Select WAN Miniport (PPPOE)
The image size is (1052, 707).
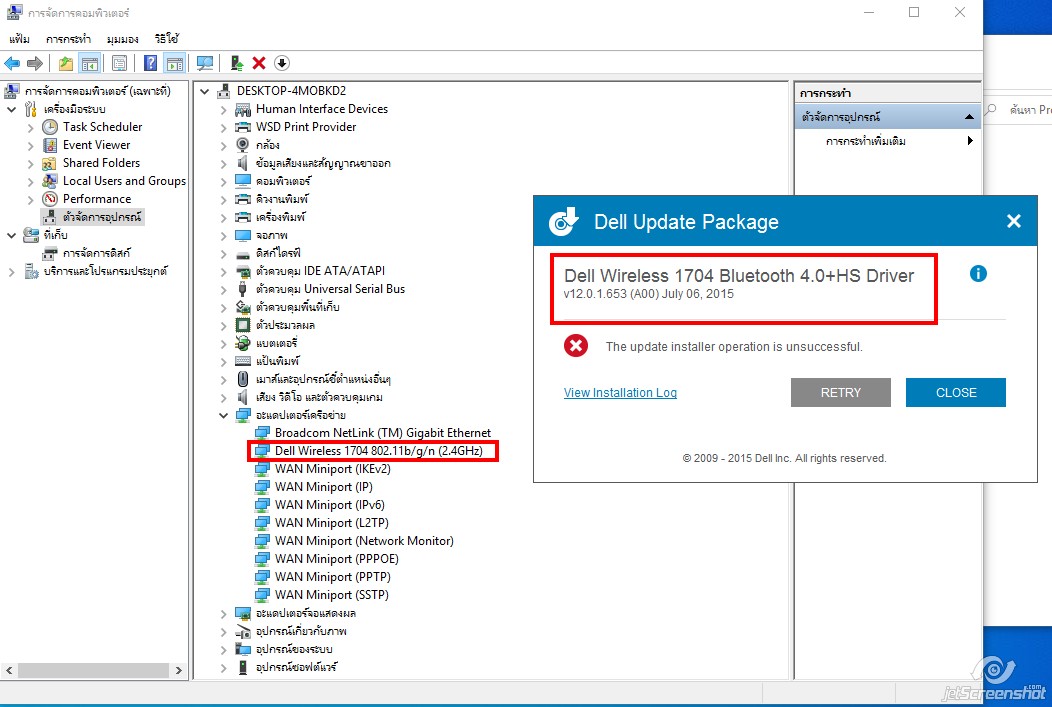tap(336, 559)
